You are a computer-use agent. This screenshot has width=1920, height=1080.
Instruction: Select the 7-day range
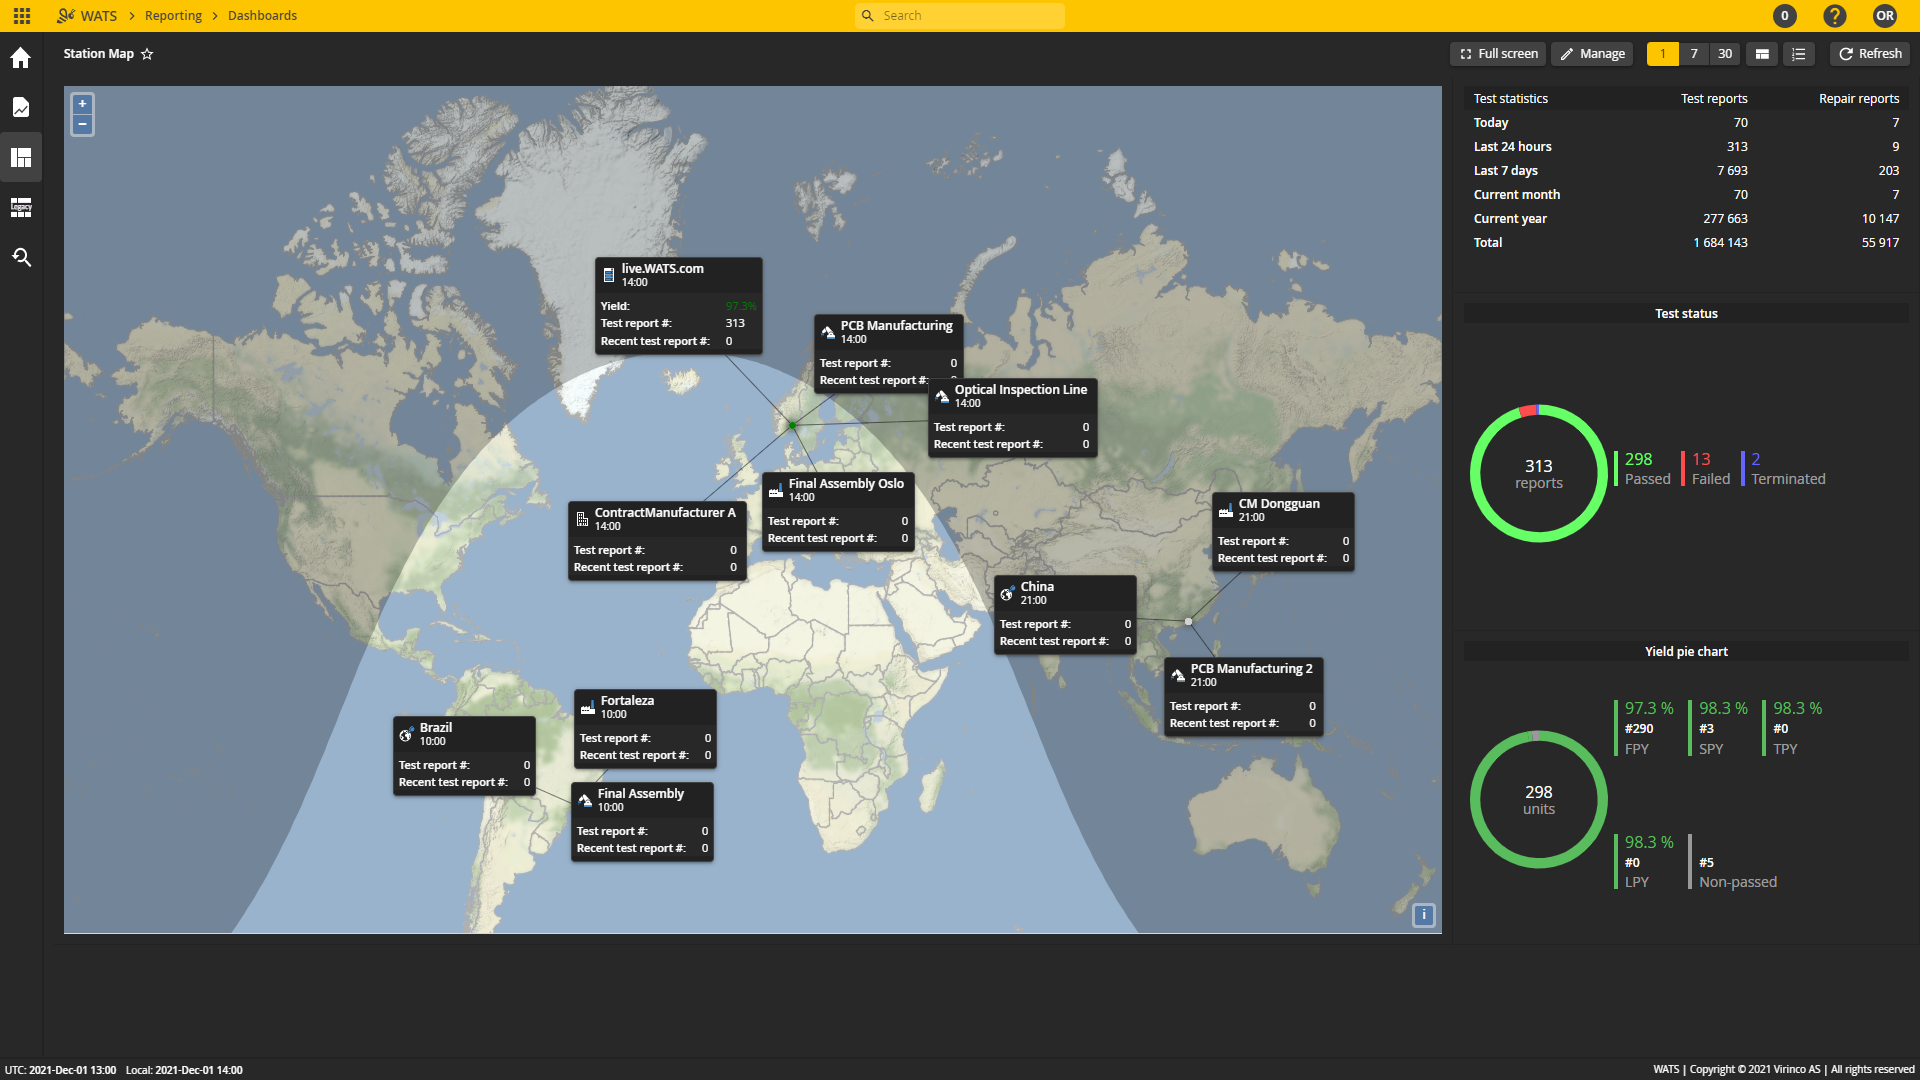1694,54
